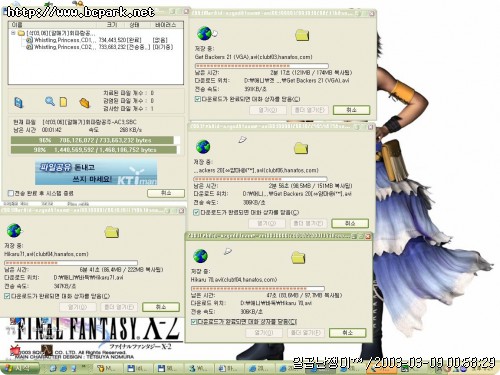
Task: Uncheck close-dialog checkbox in Get Backers 20 window
Action: (x=196, y=212)
